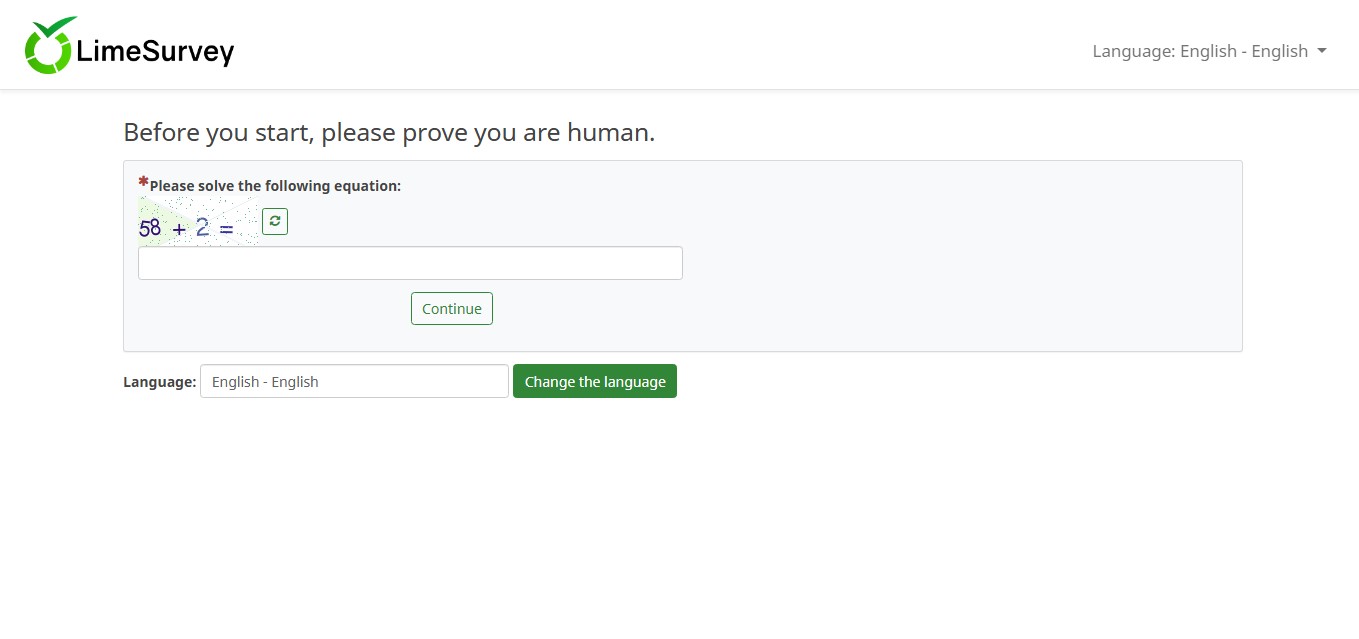
Task: Click the captcha equation image
Action: coord(198,222)
